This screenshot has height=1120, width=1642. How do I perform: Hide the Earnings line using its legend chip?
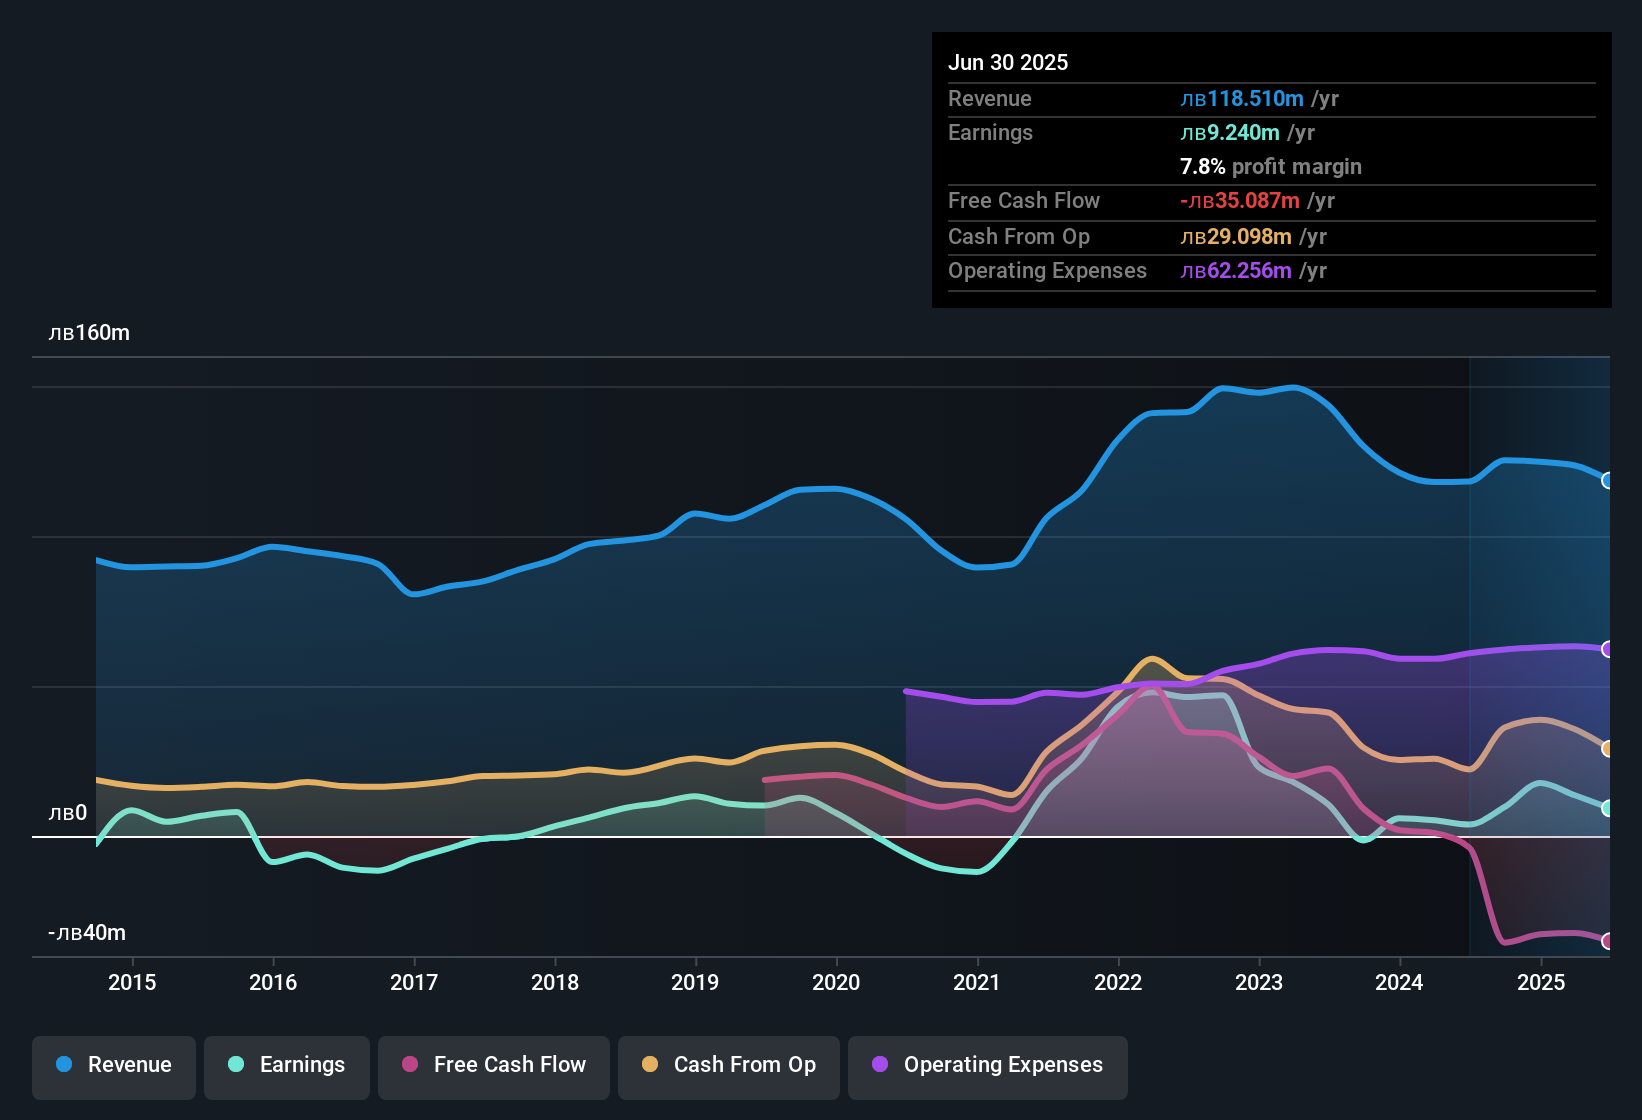click(287, 1065)
